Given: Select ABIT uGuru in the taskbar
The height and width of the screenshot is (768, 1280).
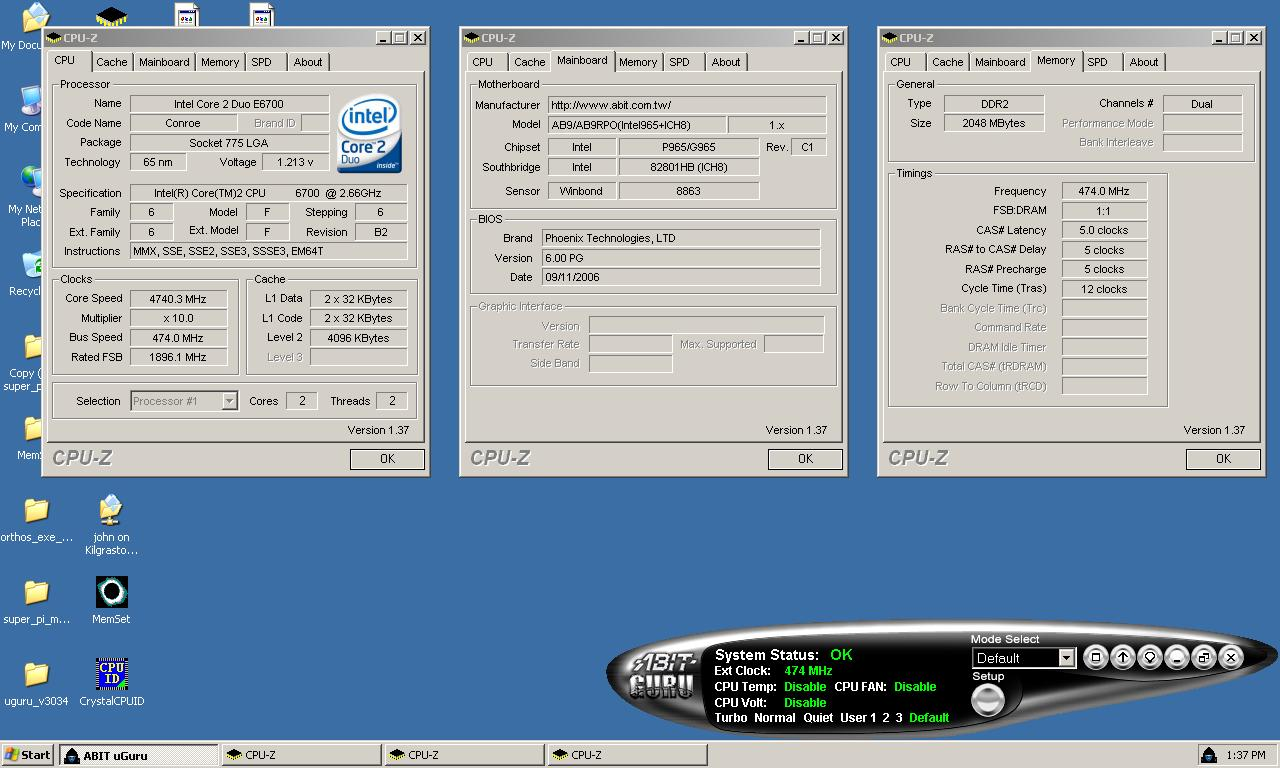Looking at the screenshot, I should pos(138,755).
